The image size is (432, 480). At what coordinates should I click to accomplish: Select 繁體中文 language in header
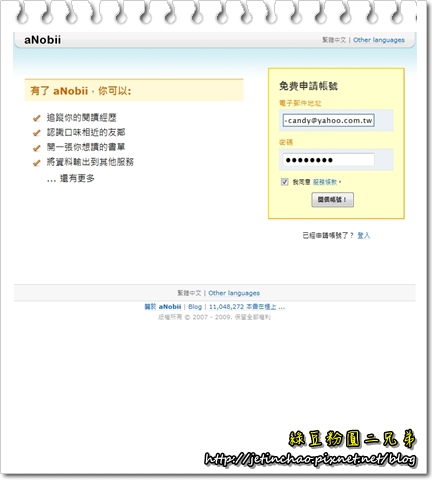[334, 40]
